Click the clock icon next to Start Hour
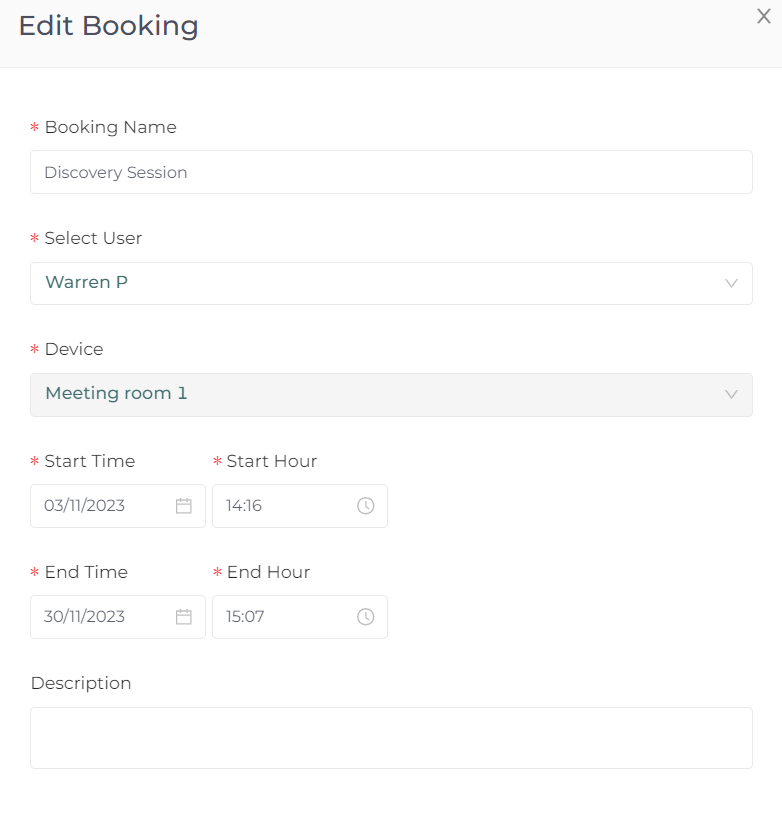Viewport: 782px width, 826px height. pyautogui.click(x=365, y=506)
